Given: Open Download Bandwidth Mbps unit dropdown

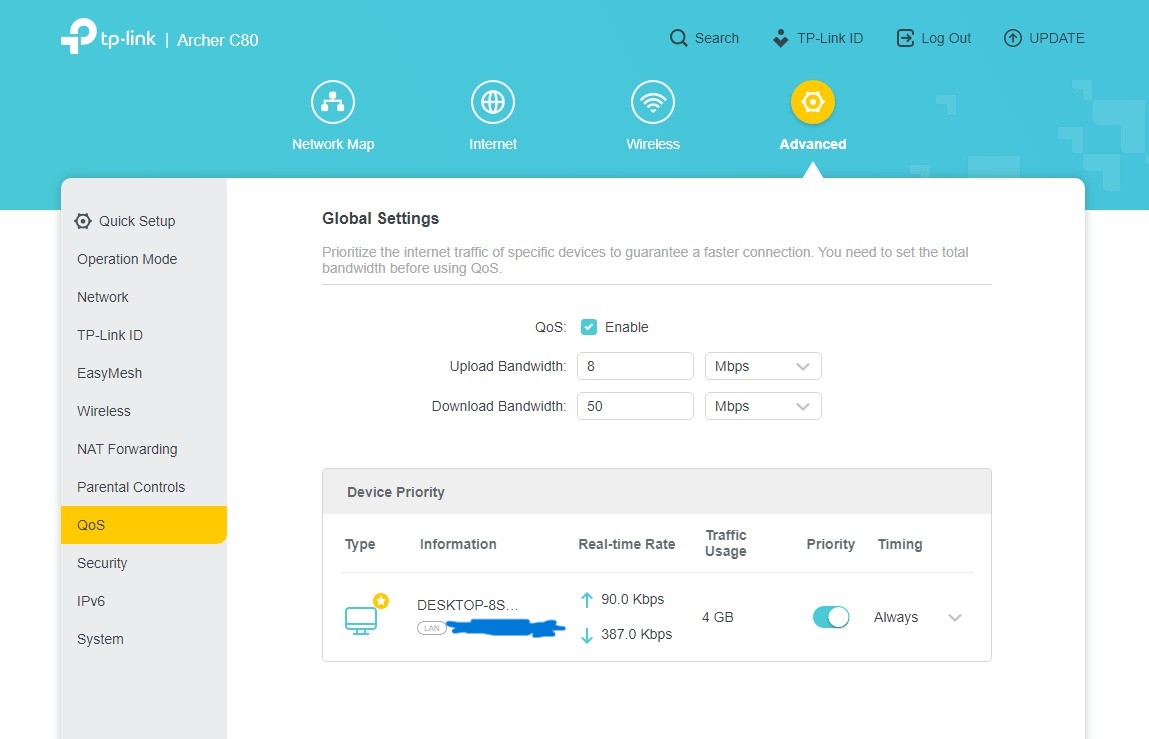Looking at the screenshot, I should pyautogui.click(x=763, y=406).
